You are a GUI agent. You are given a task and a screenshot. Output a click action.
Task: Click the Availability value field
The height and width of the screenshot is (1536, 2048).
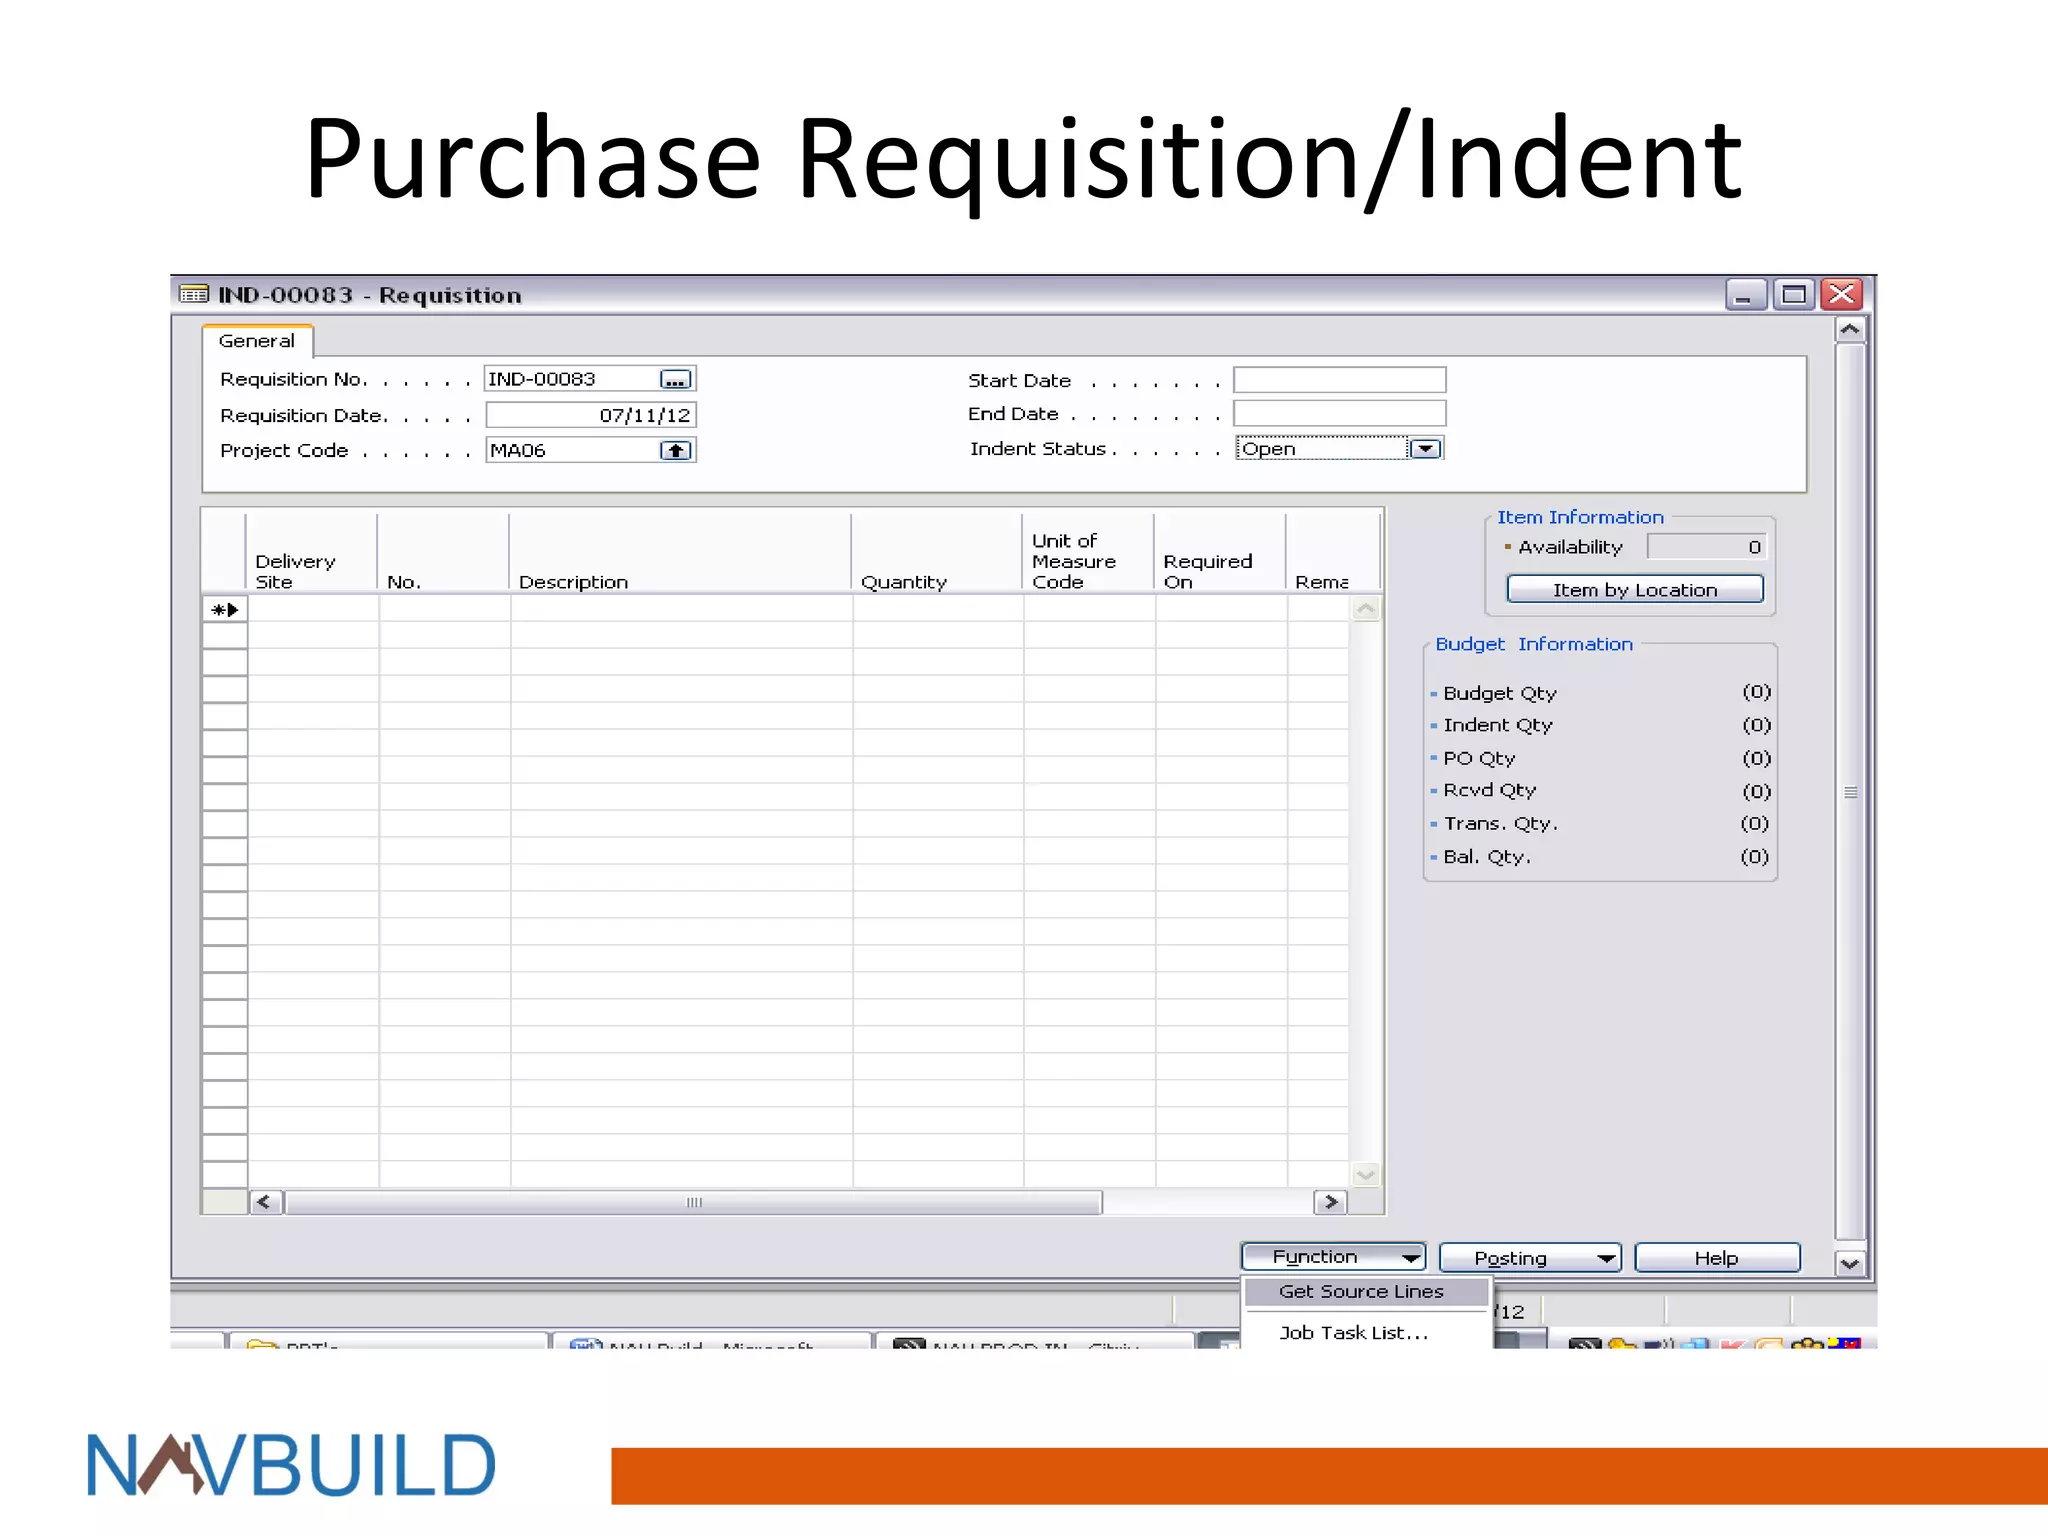coord(1707,547)
